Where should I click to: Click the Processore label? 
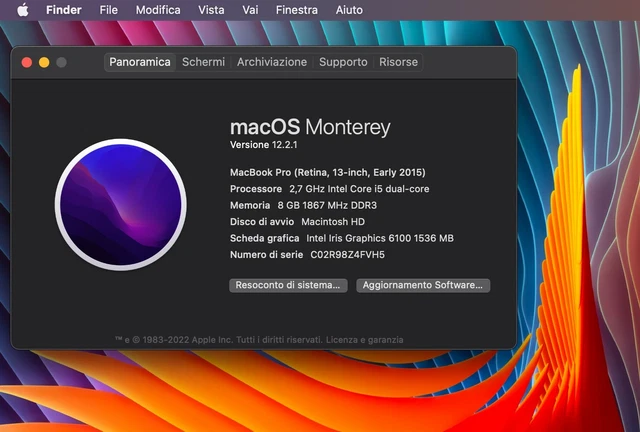coord(256,189)
